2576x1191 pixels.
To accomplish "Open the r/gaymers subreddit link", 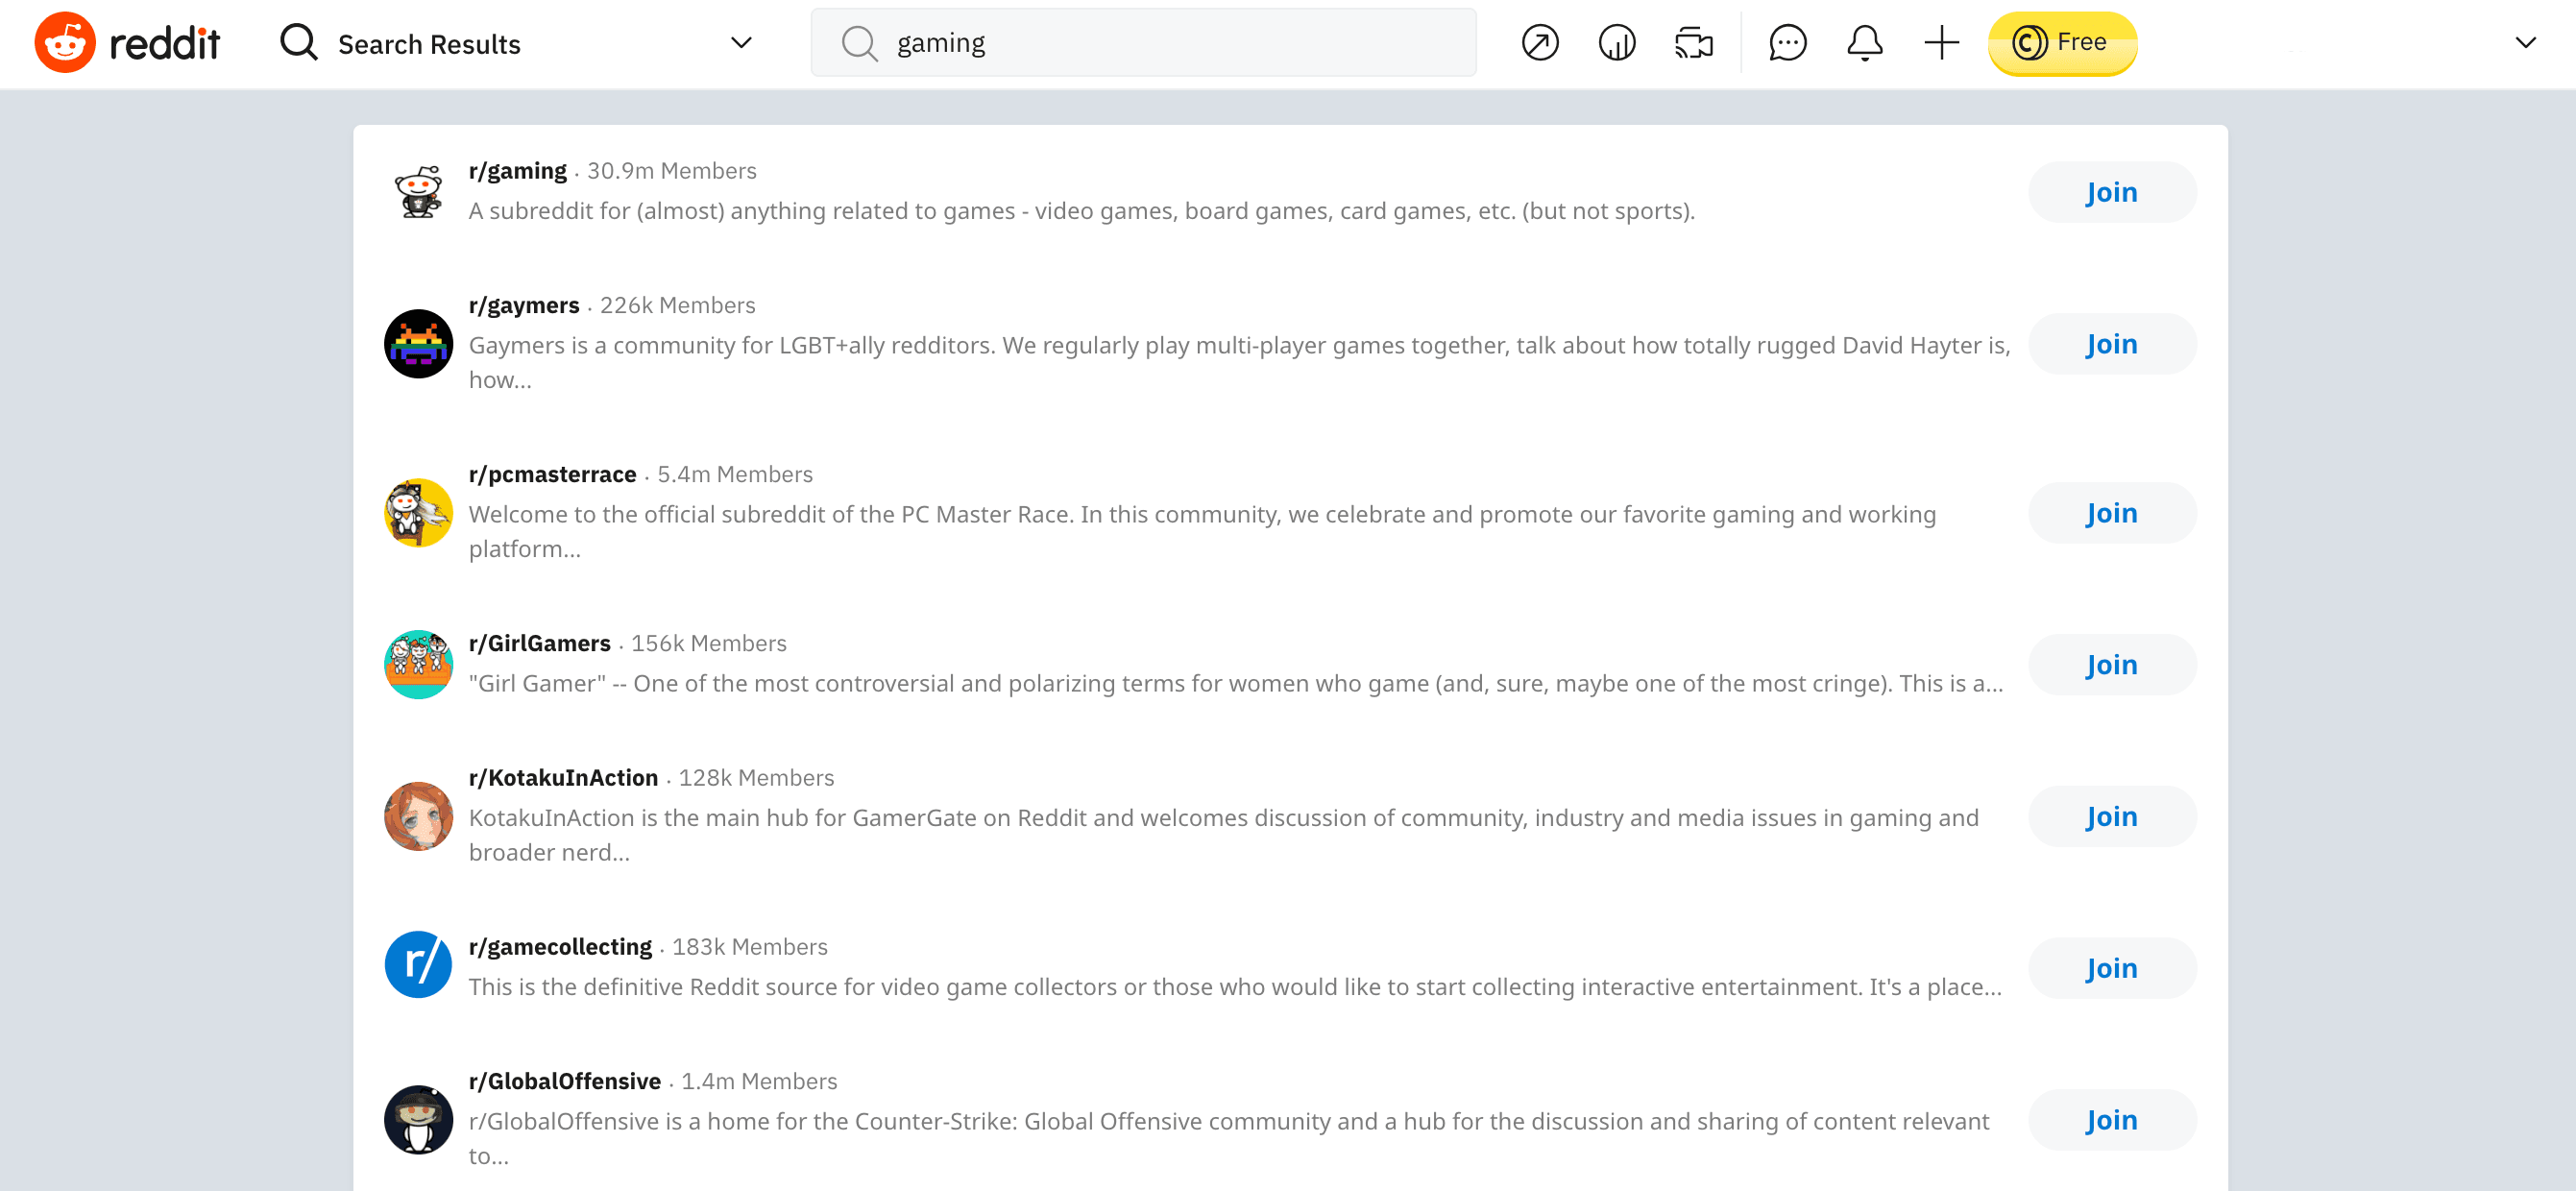I will point(524,305).
